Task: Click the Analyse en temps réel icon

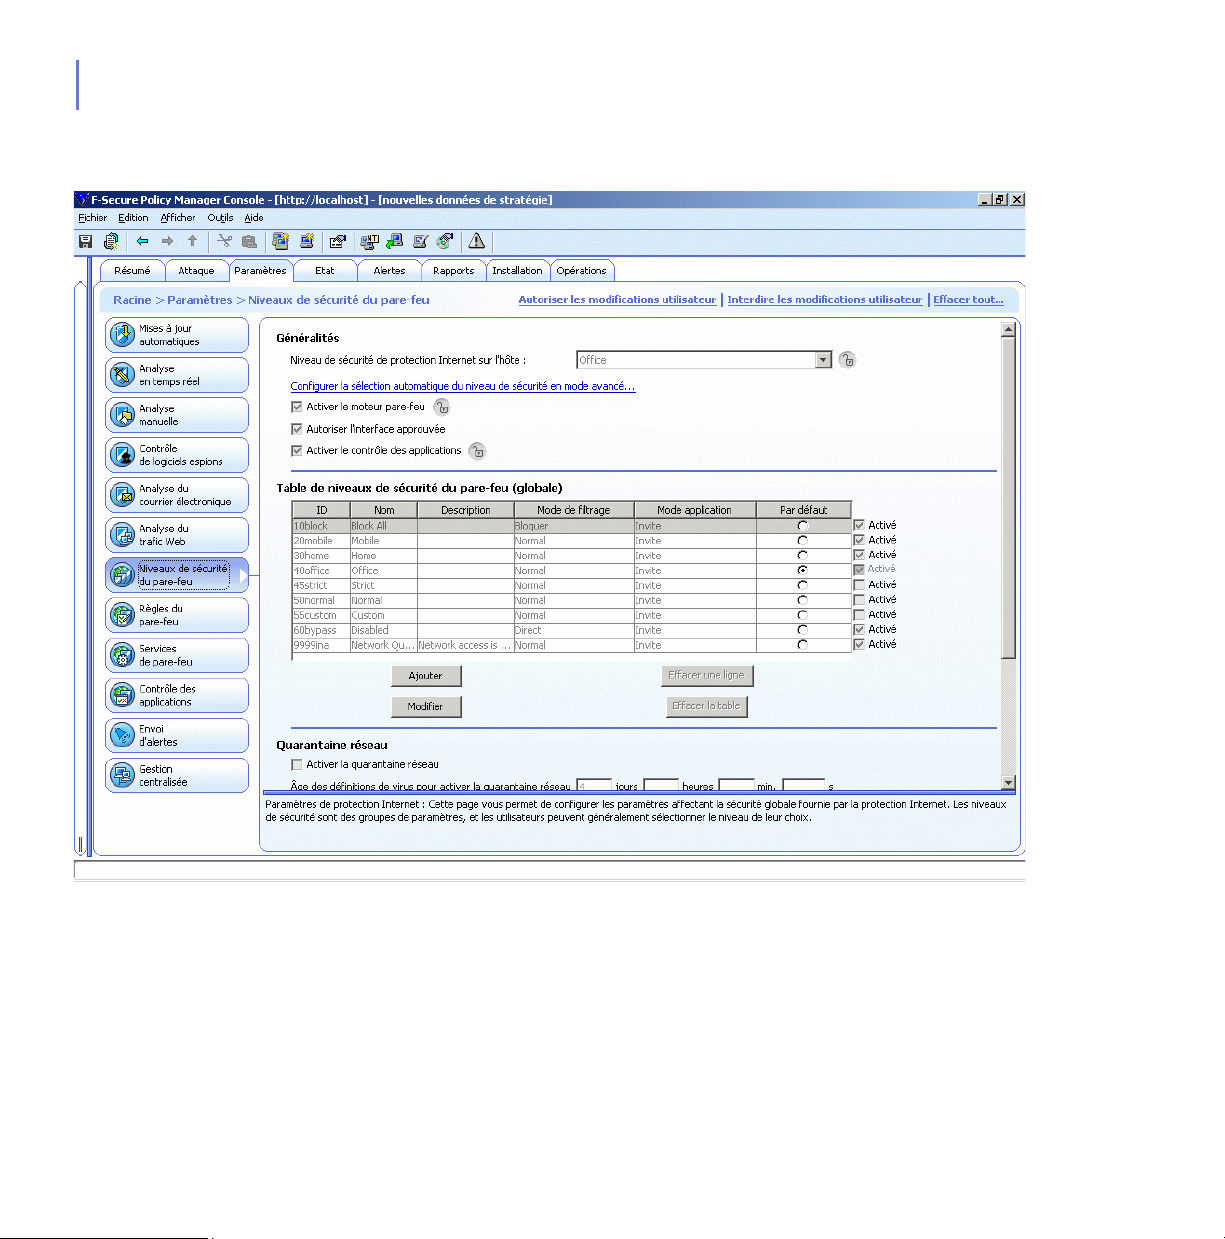Action: [x=122, y=375]
